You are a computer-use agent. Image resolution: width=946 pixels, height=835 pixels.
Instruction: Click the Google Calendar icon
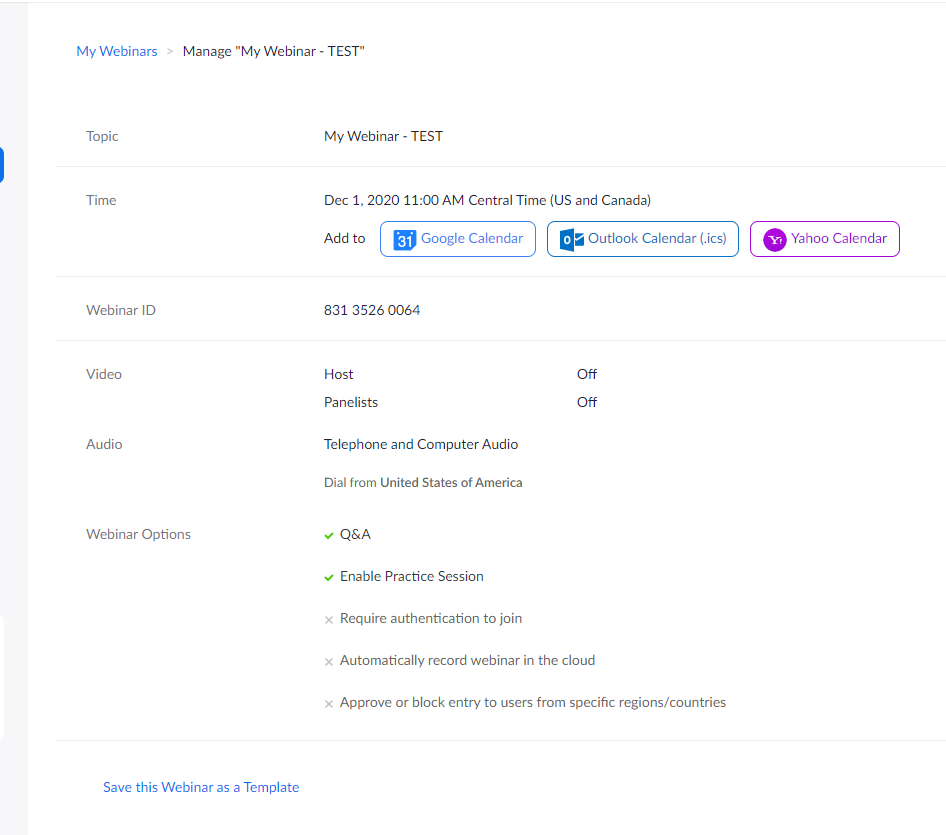(404, 239)
